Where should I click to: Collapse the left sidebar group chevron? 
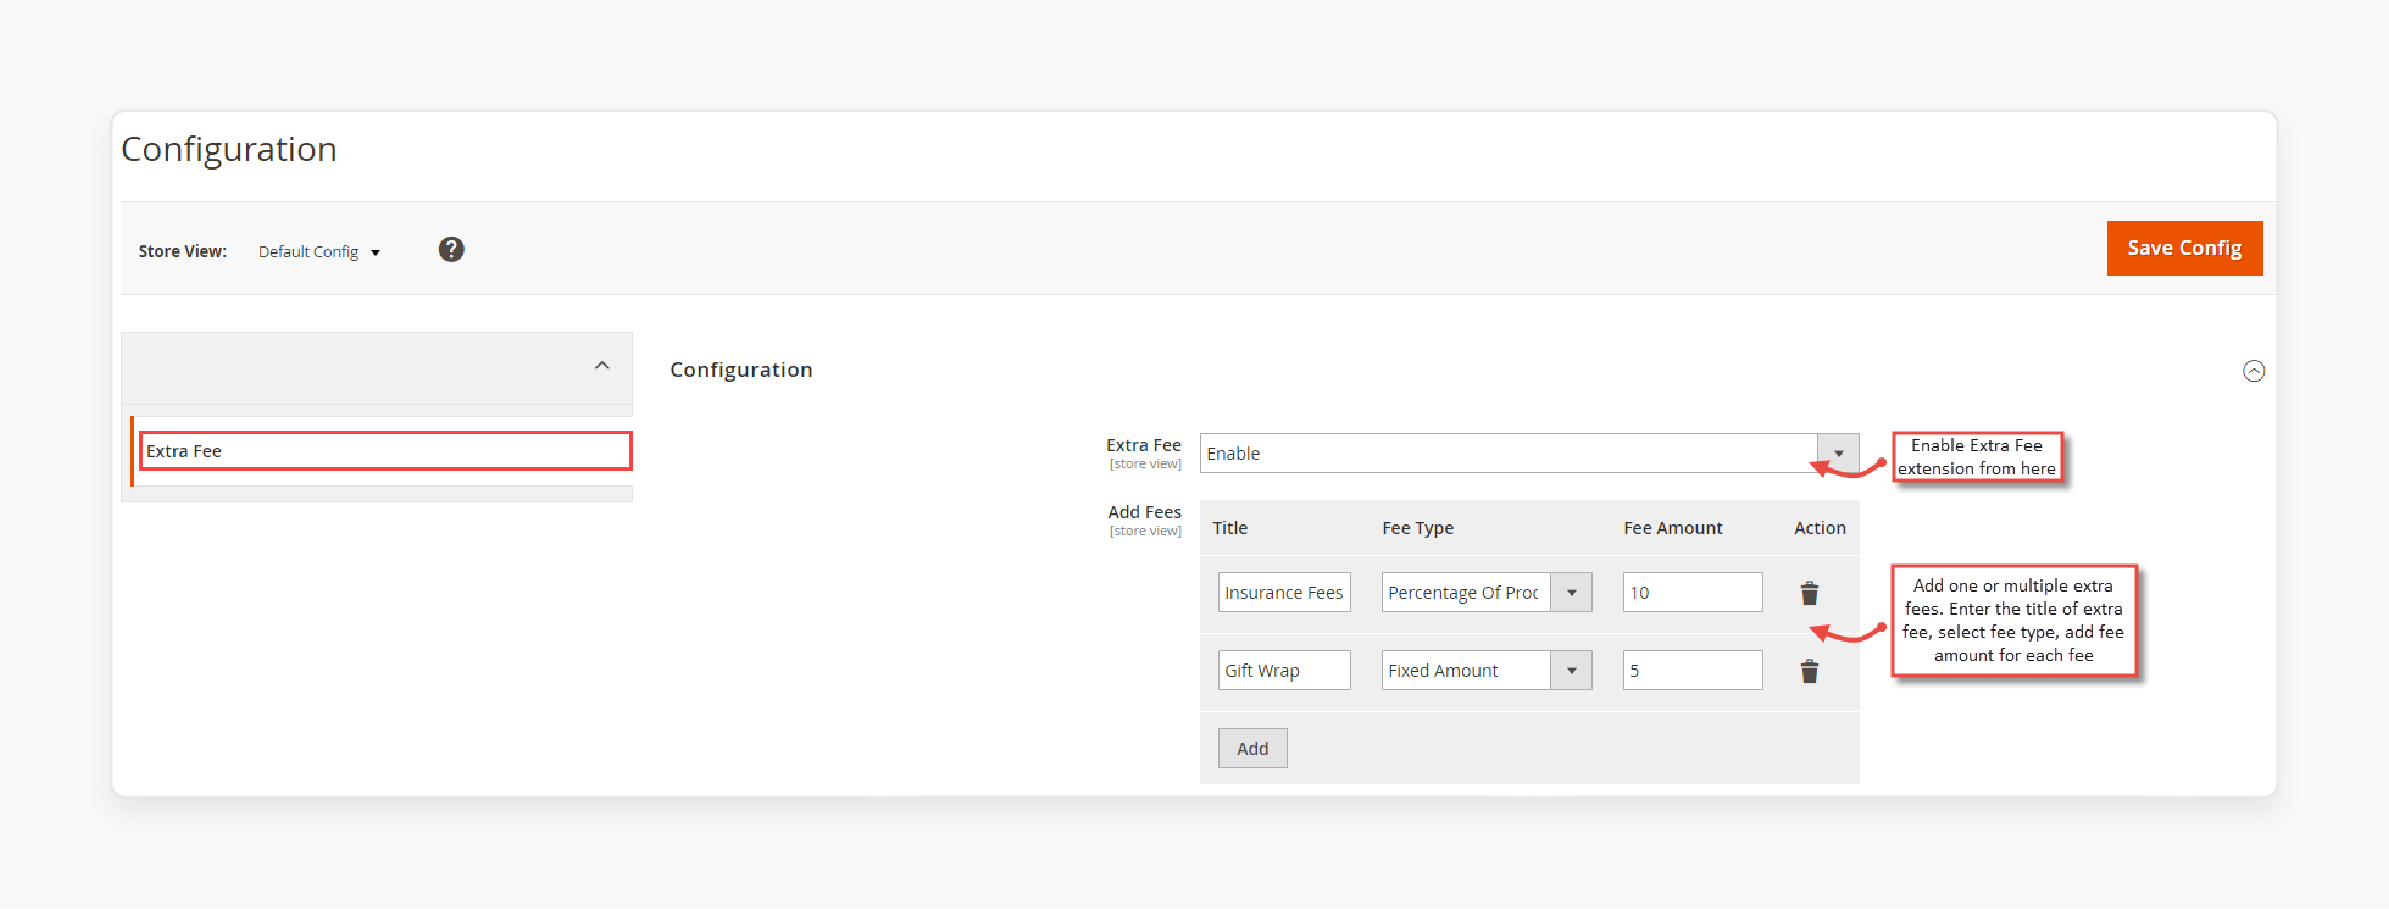click(x=602, y=366)
